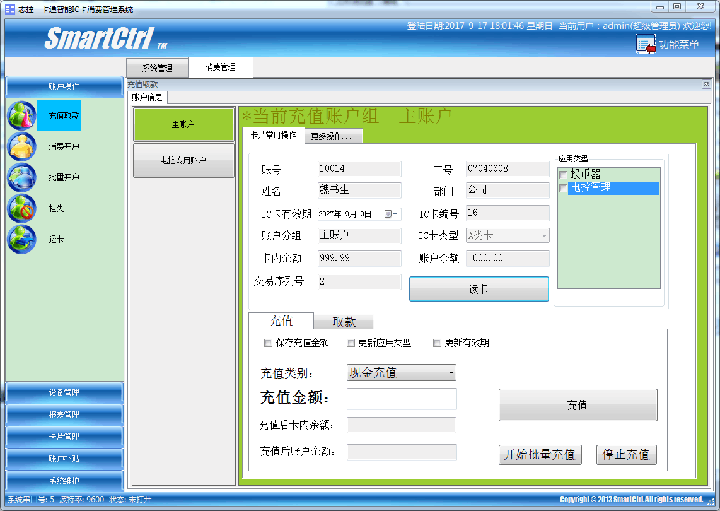This screenshot has width=720, height=511.
Task: Click the yellow user icon in sidebar
Action: (22, 147)
